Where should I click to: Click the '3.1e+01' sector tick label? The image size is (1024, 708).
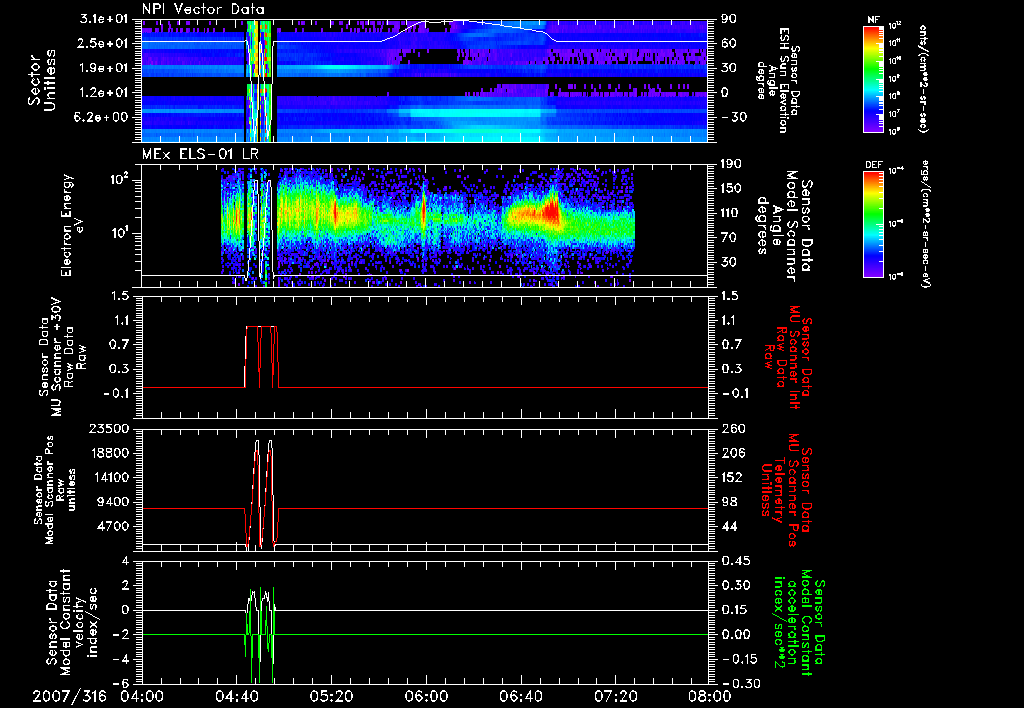coord(103,19)
